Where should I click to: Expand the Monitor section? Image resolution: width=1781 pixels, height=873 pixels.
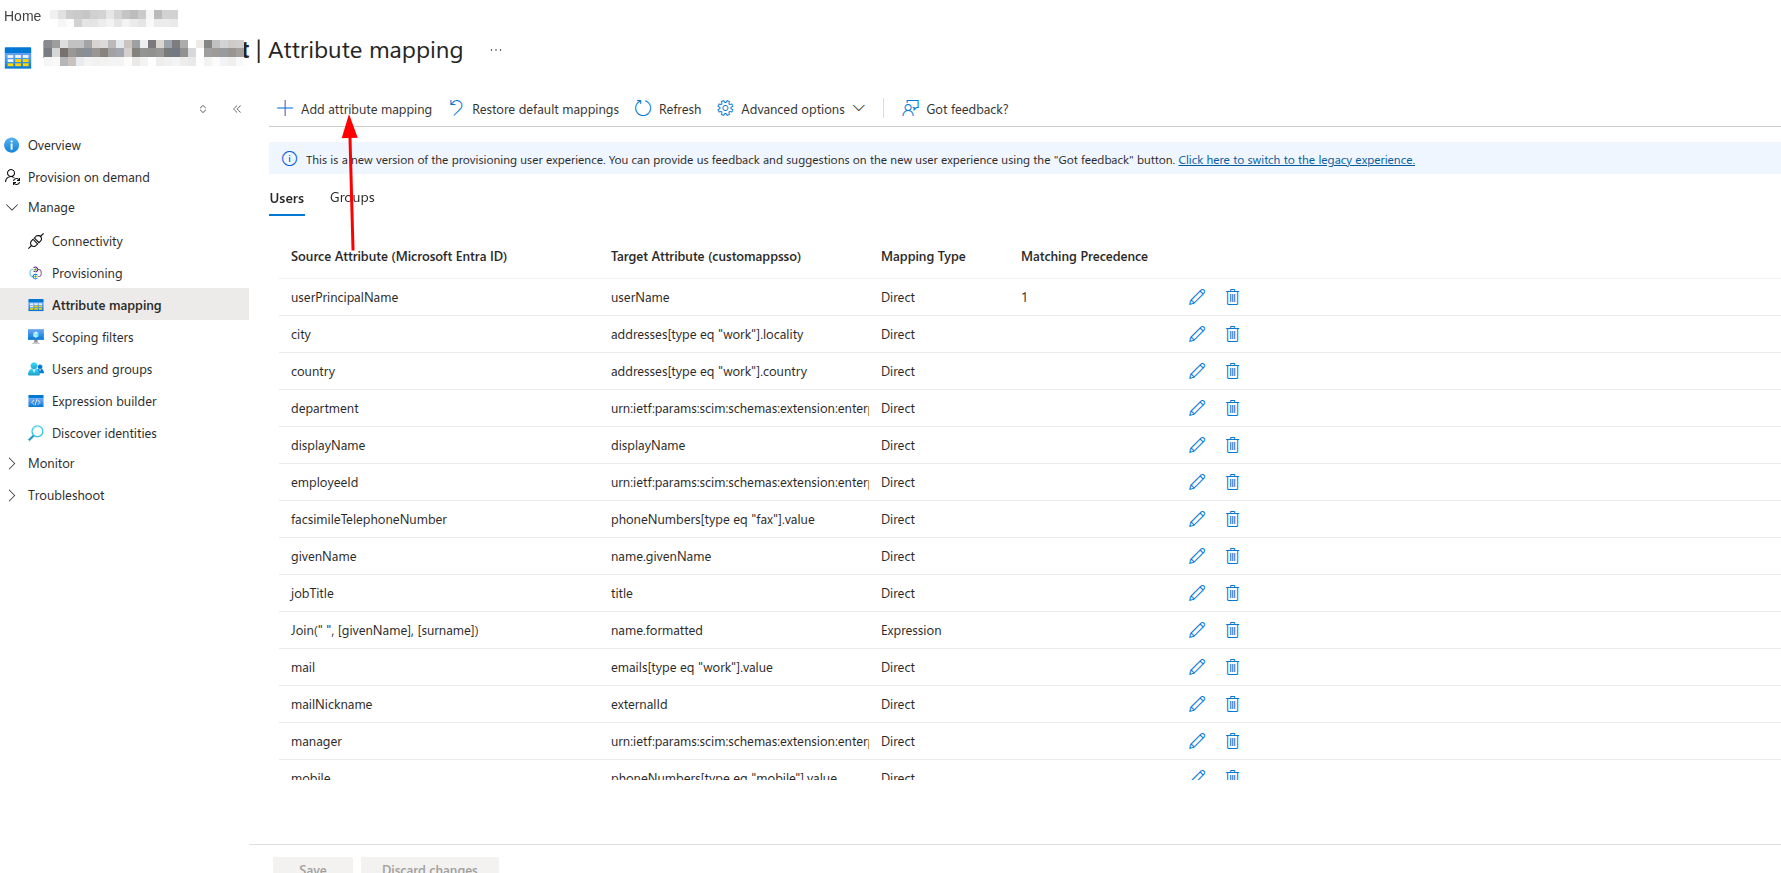click(51, 463)
